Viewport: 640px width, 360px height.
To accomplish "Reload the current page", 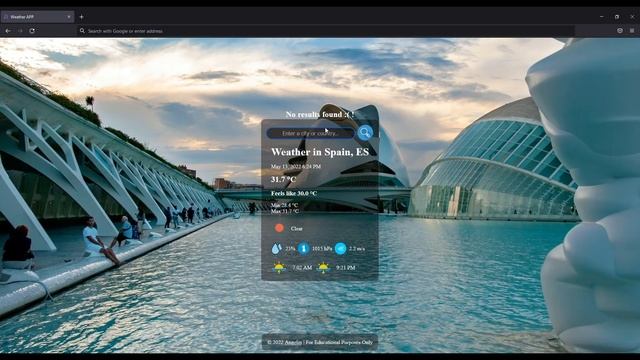I will [x=32, y=31].
